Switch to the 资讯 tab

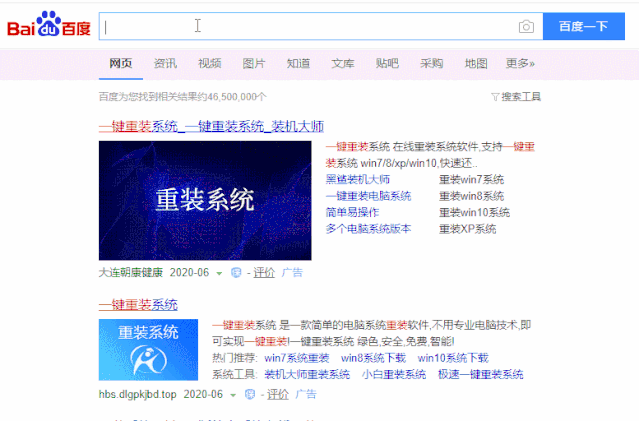[x=165, y=64]
